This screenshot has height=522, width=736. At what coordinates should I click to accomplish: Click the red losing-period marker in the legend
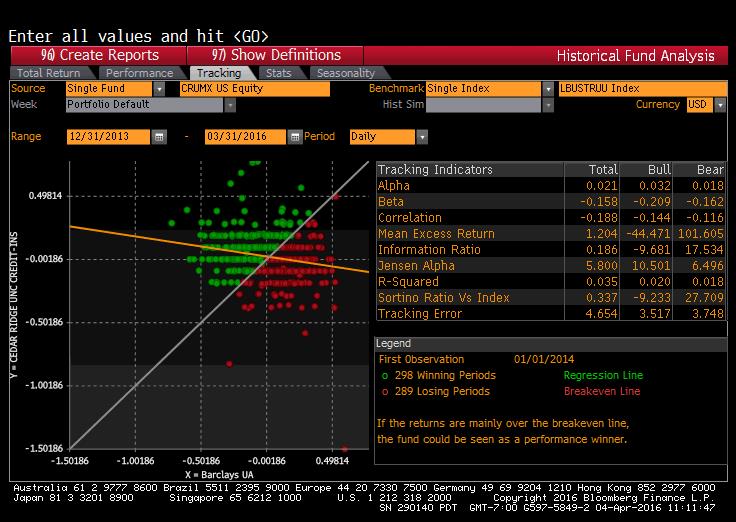(385, 392)
